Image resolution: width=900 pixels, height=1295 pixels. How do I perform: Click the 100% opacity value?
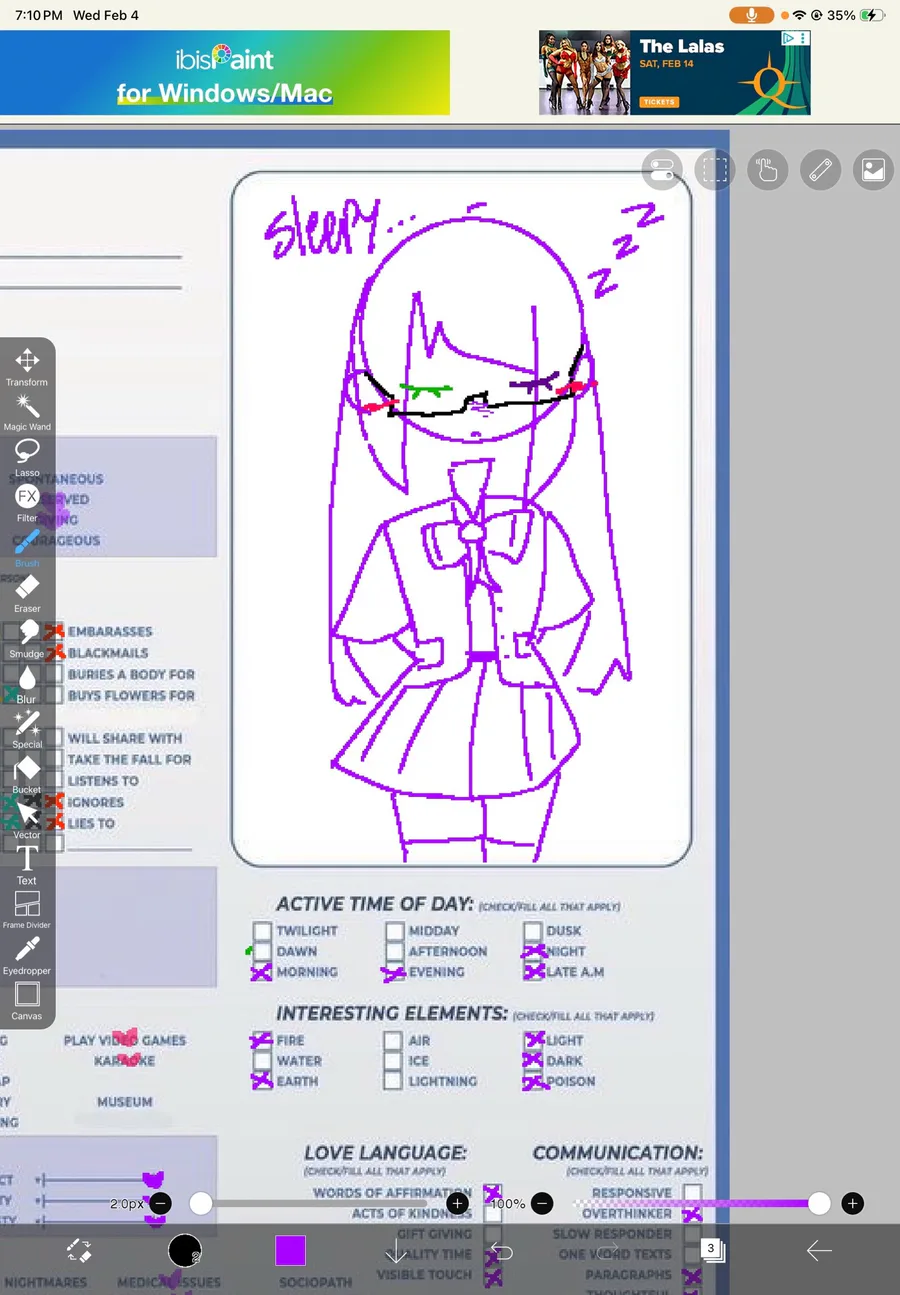pos(508,1204)
